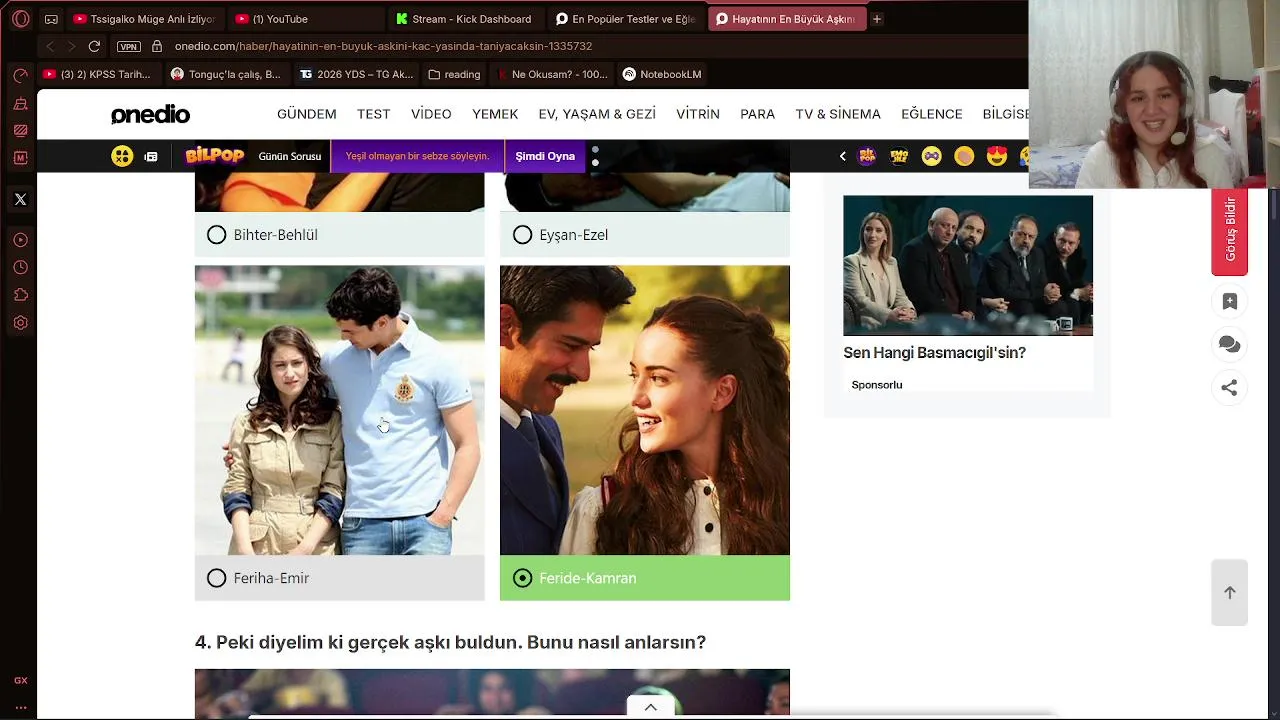Open GX Control speedometer icon in sidebar
1280x720 pixels.
(20, 75)
